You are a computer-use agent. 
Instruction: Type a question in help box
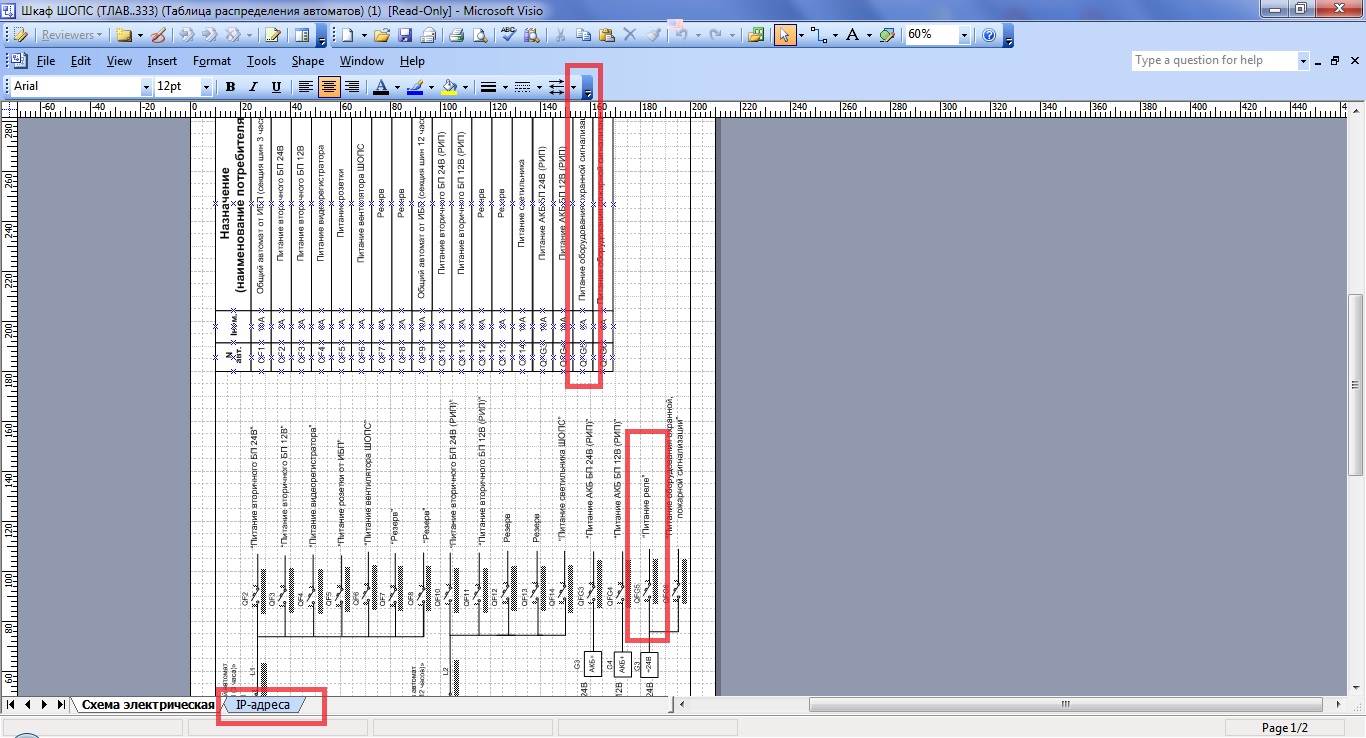click(x=1214, y=61)
